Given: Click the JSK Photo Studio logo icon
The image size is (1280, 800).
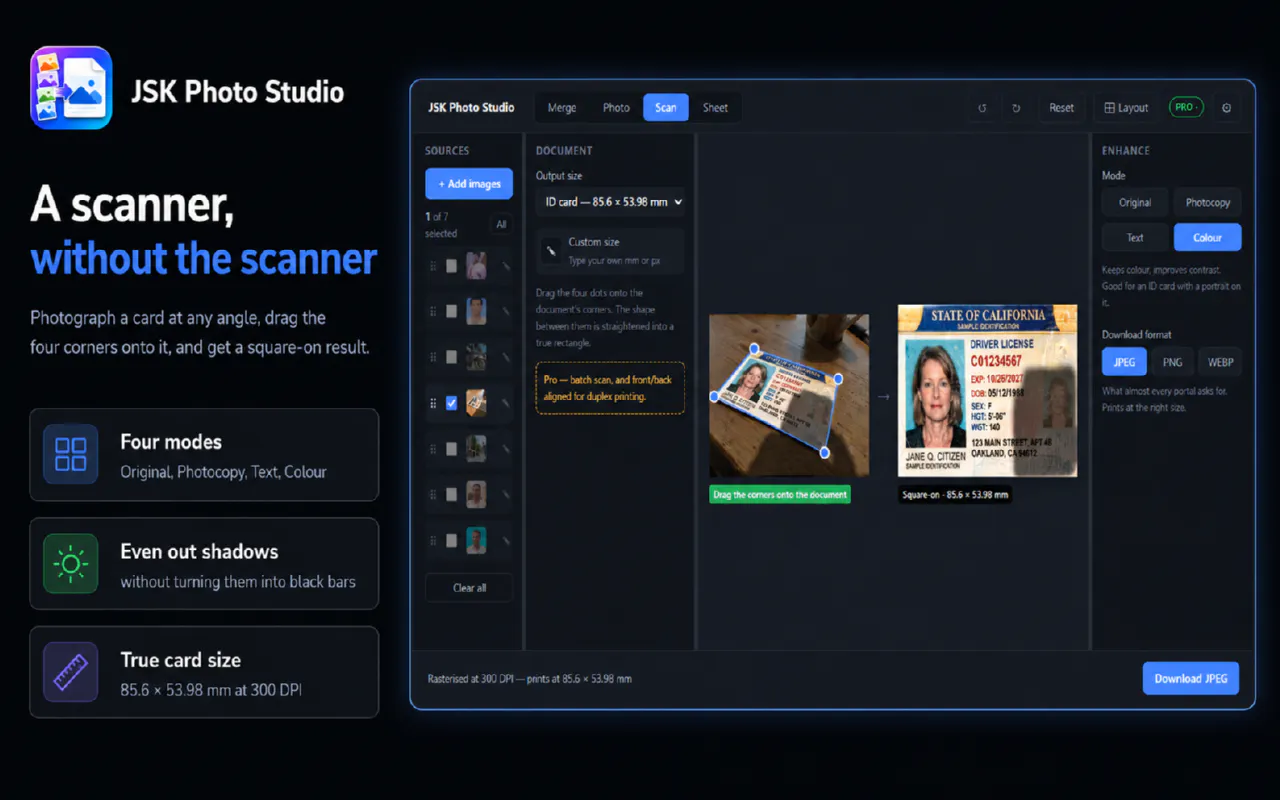Looking at the screenshot, I should 71,88.
